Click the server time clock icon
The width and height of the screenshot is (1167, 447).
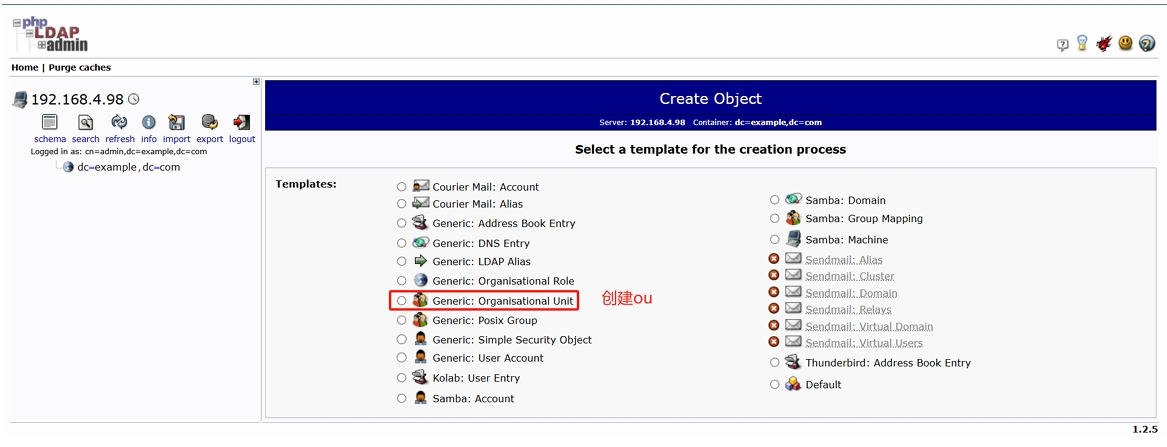pos(134,99)
